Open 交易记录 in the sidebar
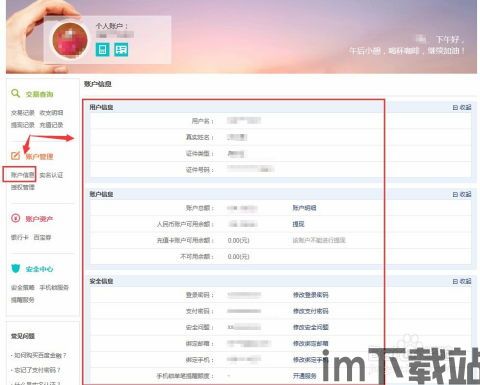This screenshot has width=480, height=385. tap(23, 113)
